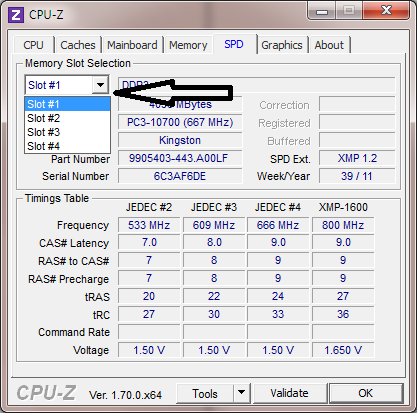Open the About tab
The width and height of the screenshot is (417, 413).
click(329, 45)
